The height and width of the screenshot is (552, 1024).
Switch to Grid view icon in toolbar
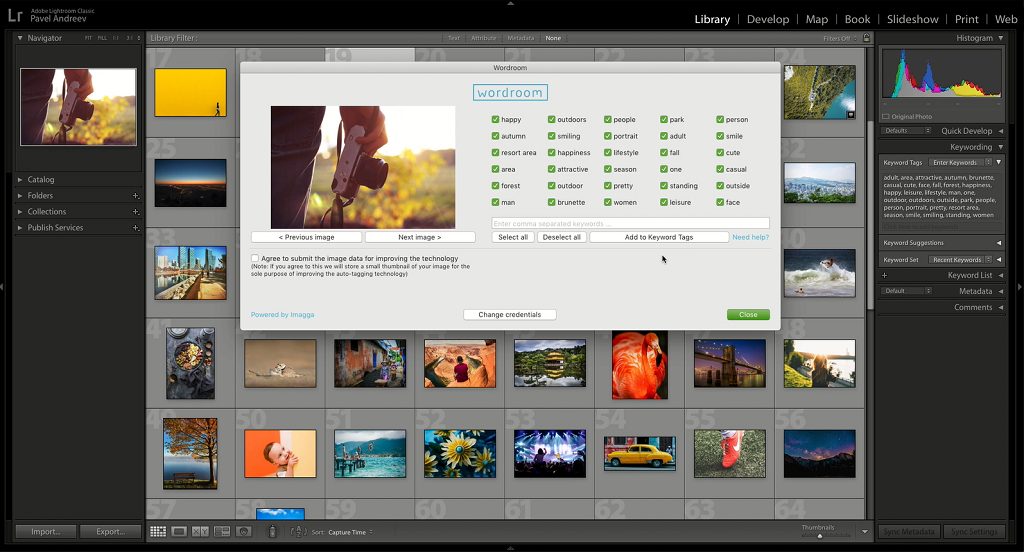158,532
